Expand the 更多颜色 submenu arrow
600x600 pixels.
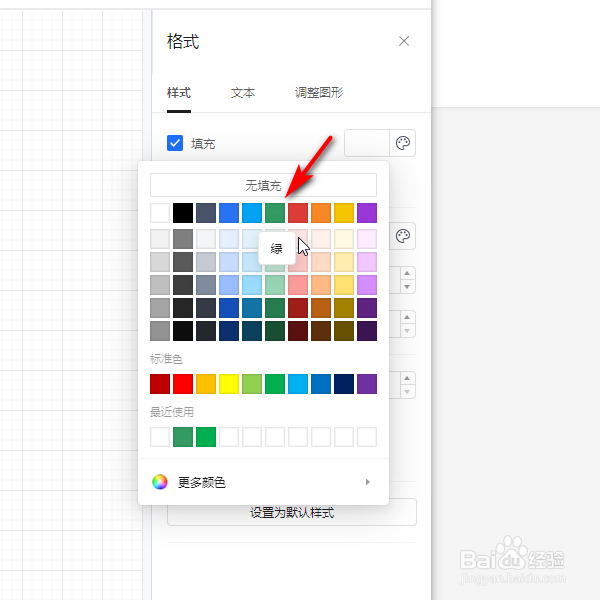point(368,482)
